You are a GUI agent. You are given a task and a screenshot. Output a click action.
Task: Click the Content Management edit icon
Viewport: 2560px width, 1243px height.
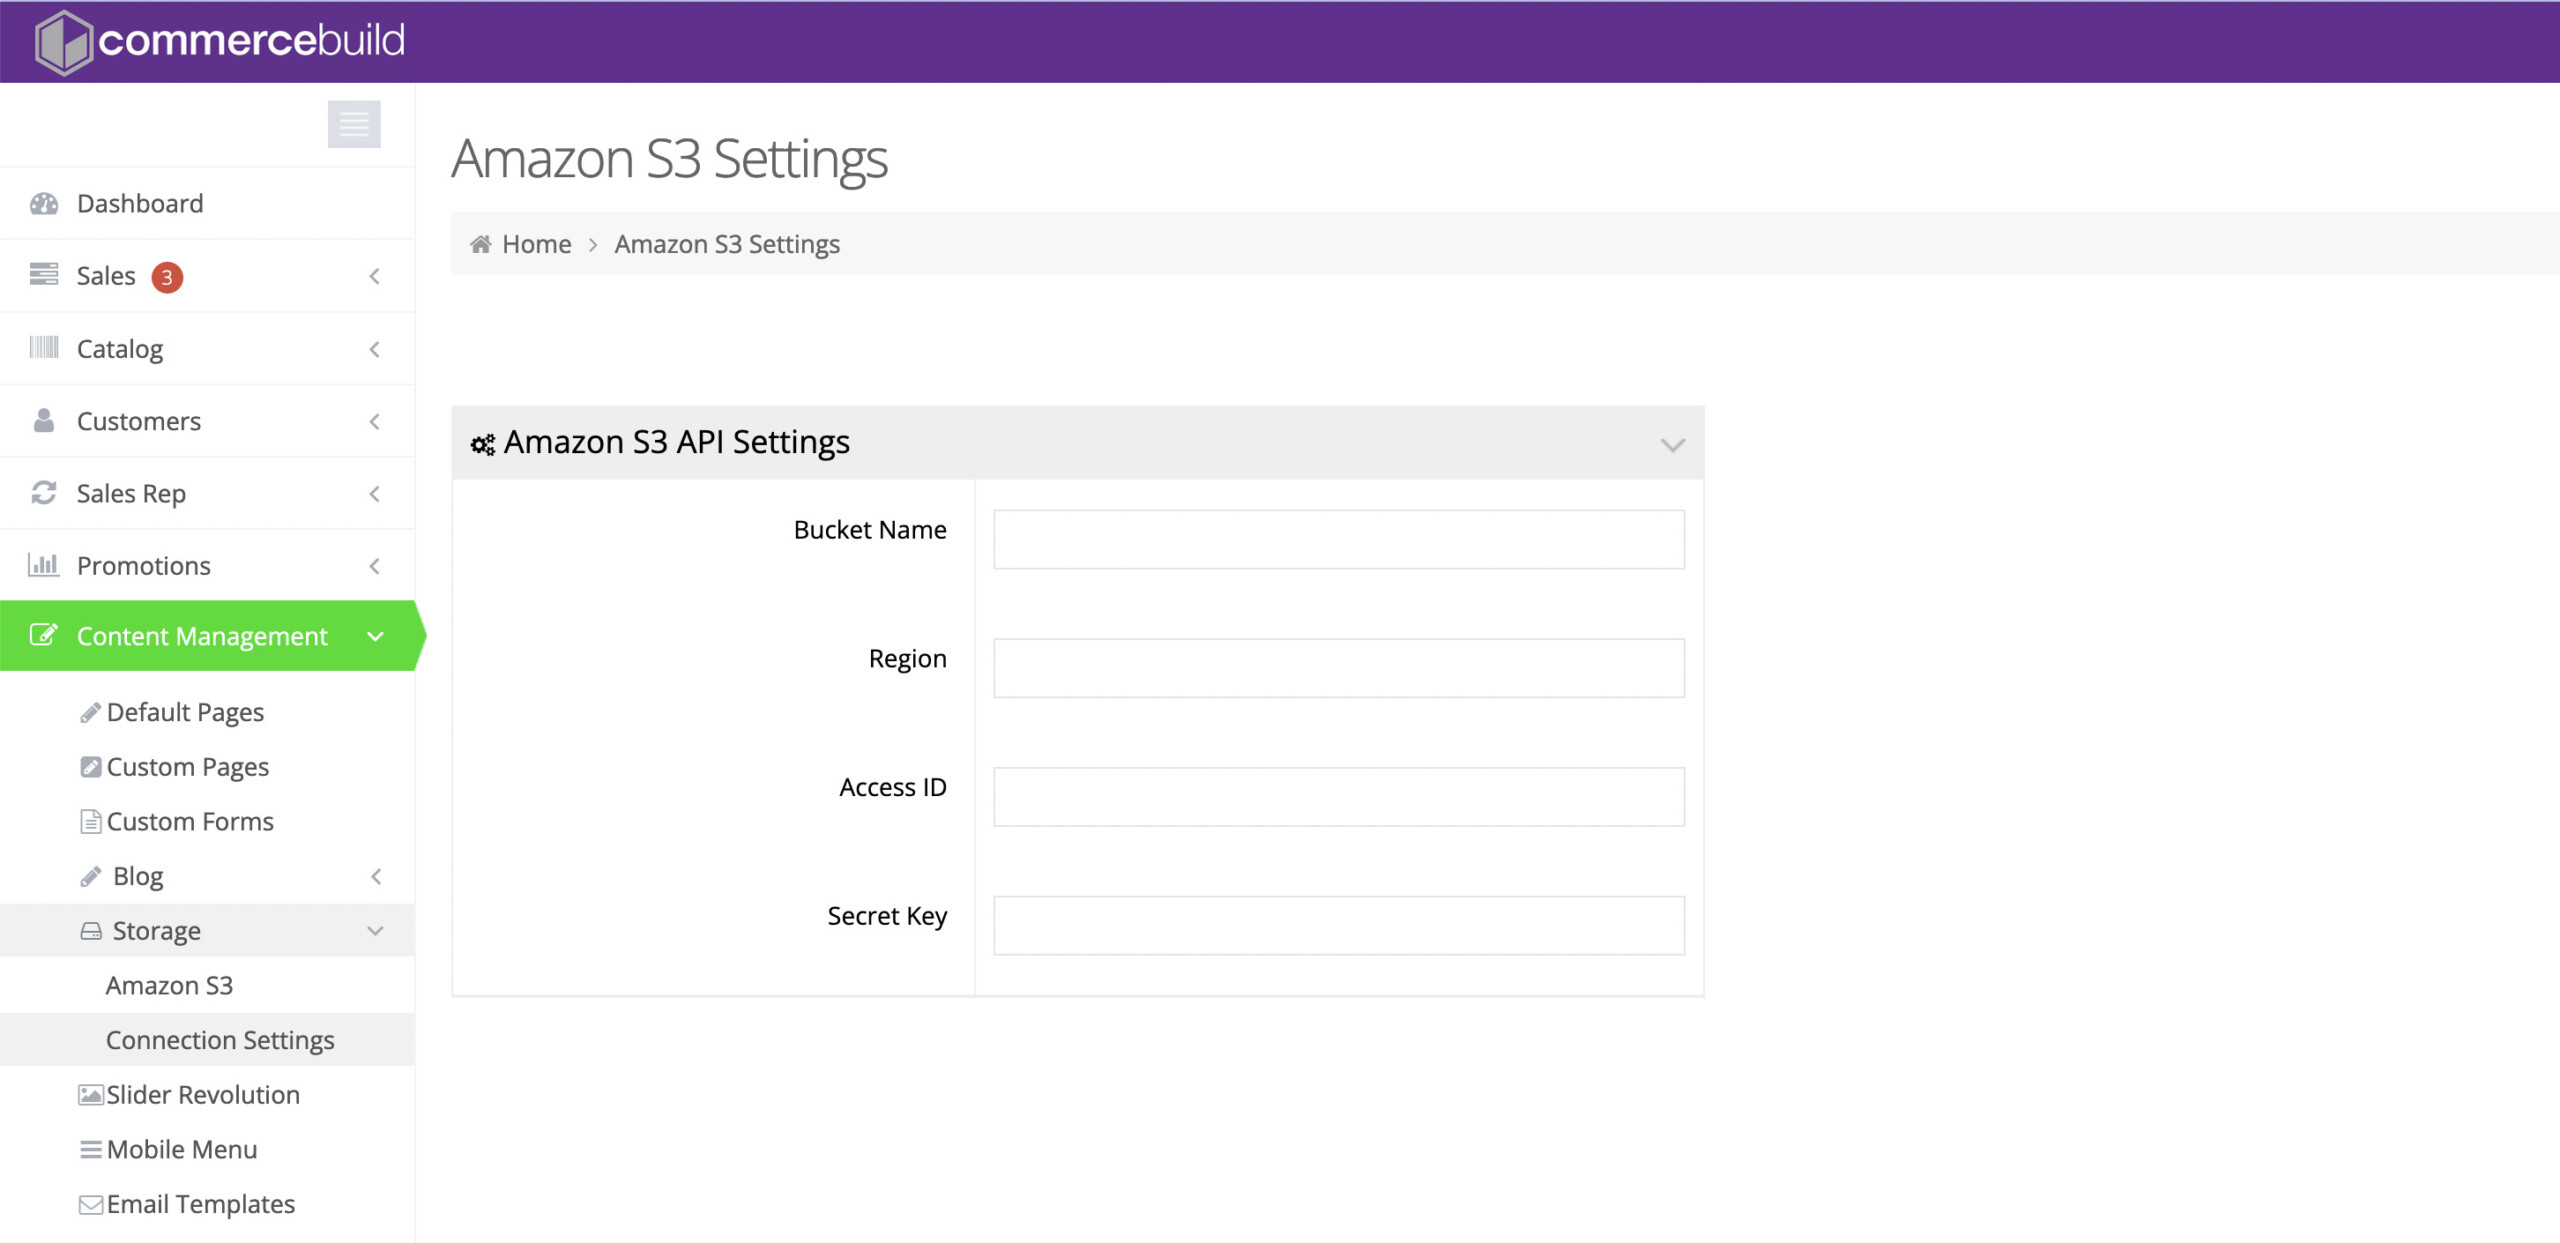tap(44, 635)
